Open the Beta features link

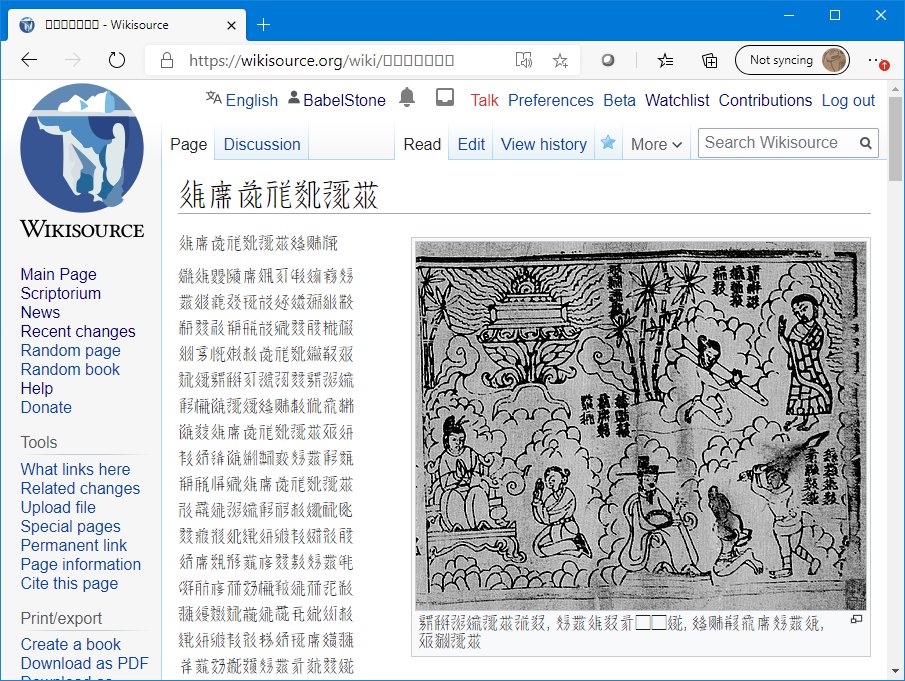[619, 100]
